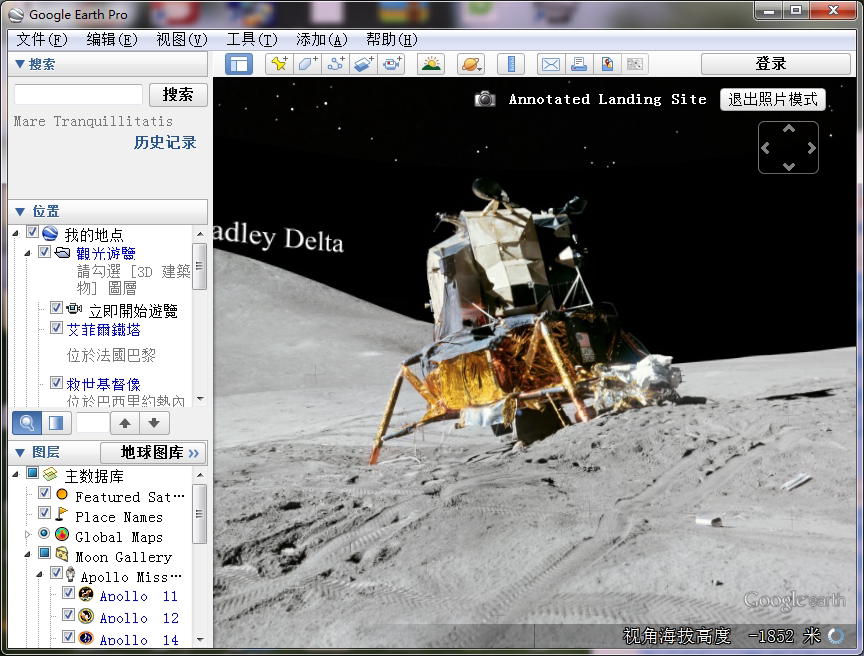Viewport: 864px width, 656px height.
Task: Toggle Apollo 14 layer checkbox
Action: 68,637
